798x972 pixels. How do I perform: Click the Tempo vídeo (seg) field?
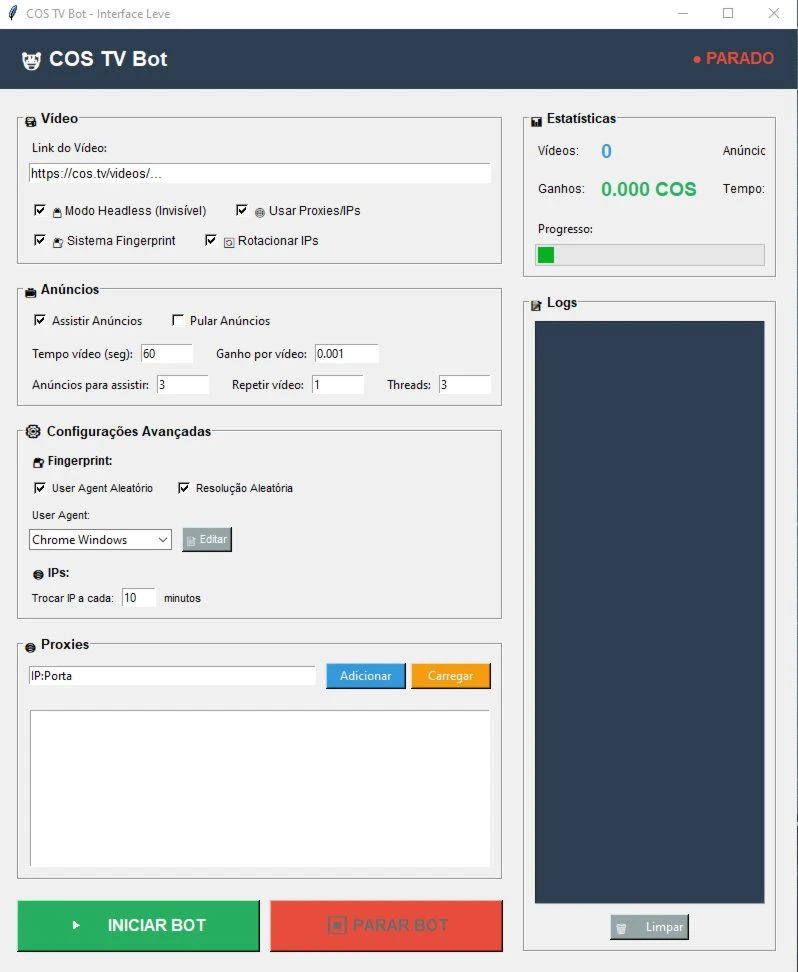pos(167,354)
